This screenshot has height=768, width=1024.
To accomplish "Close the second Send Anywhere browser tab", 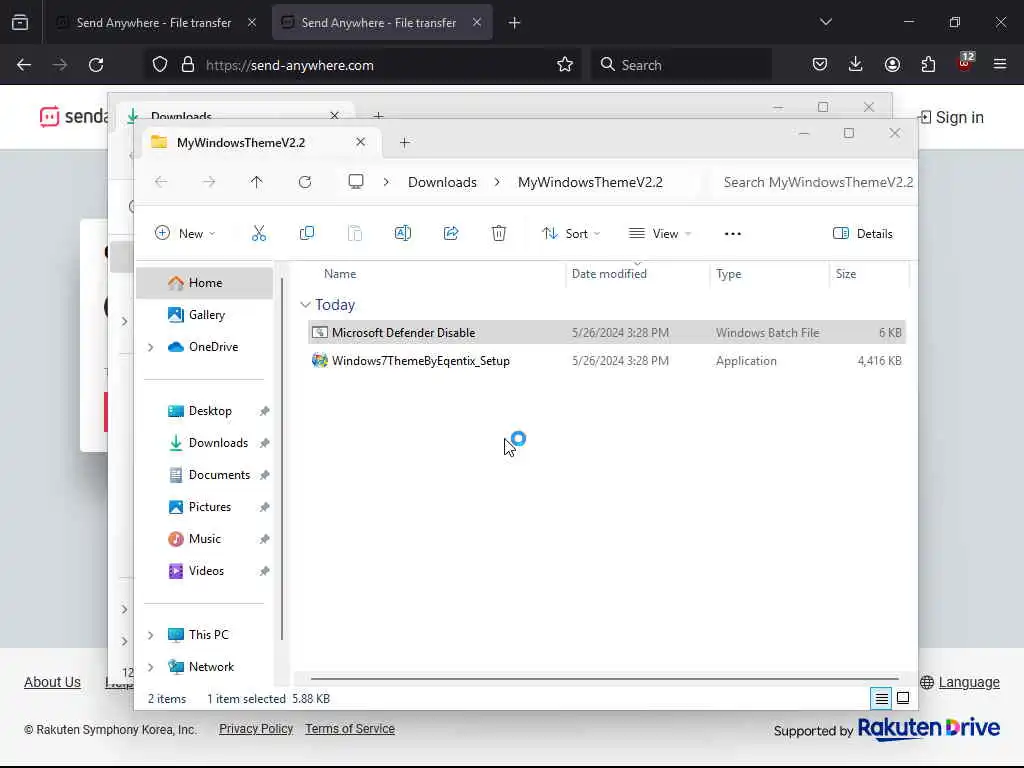I will (x=477, y=22).
